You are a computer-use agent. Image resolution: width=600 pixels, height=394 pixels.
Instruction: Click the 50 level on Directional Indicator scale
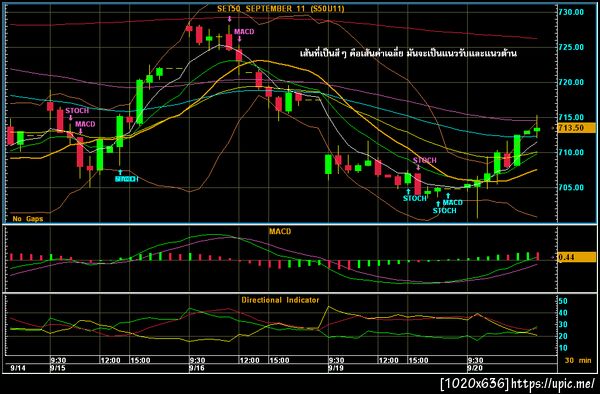[x=563, y=301]
